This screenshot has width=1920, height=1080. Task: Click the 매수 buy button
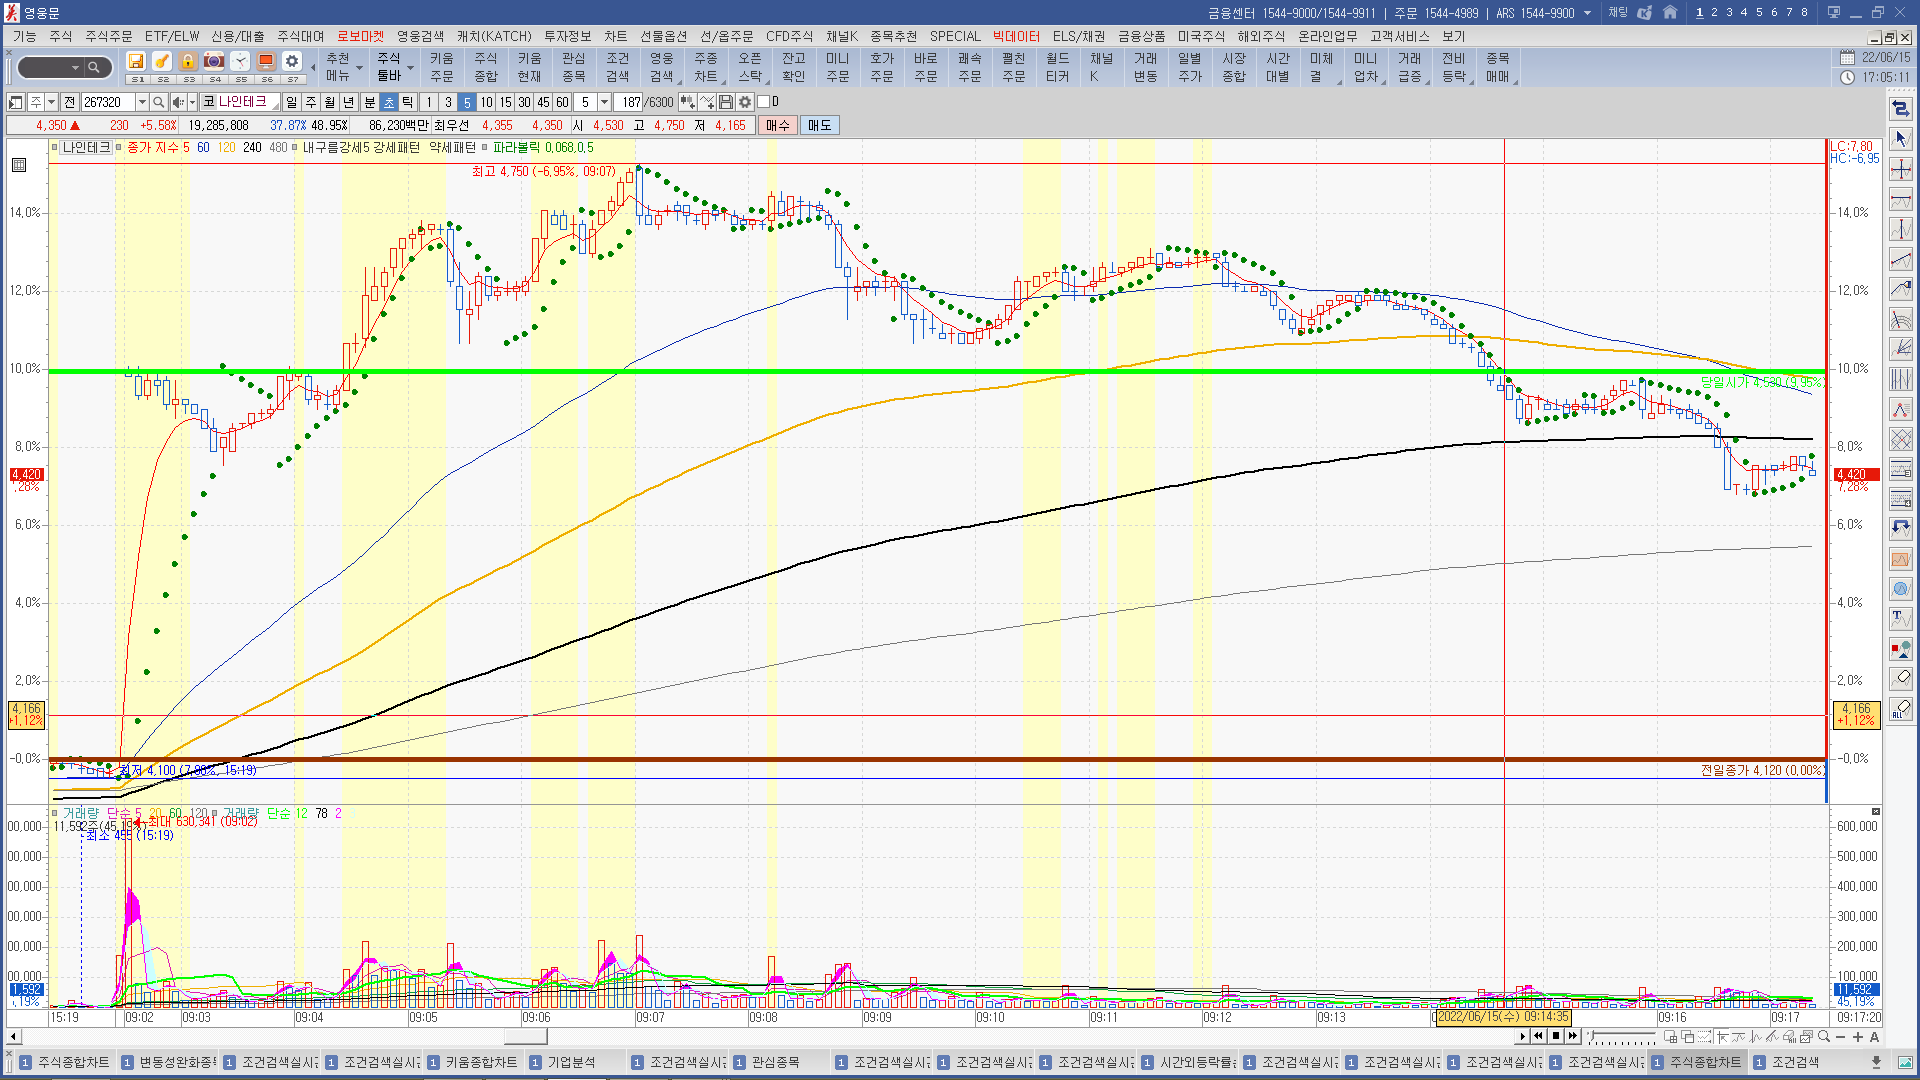(777, 125)
